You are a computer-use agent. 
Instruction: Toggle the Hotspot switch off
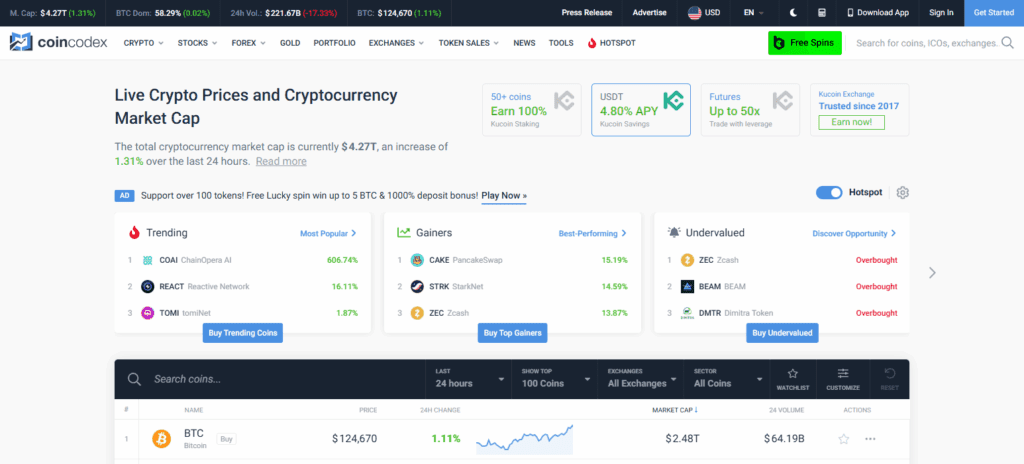coord(829,192)
